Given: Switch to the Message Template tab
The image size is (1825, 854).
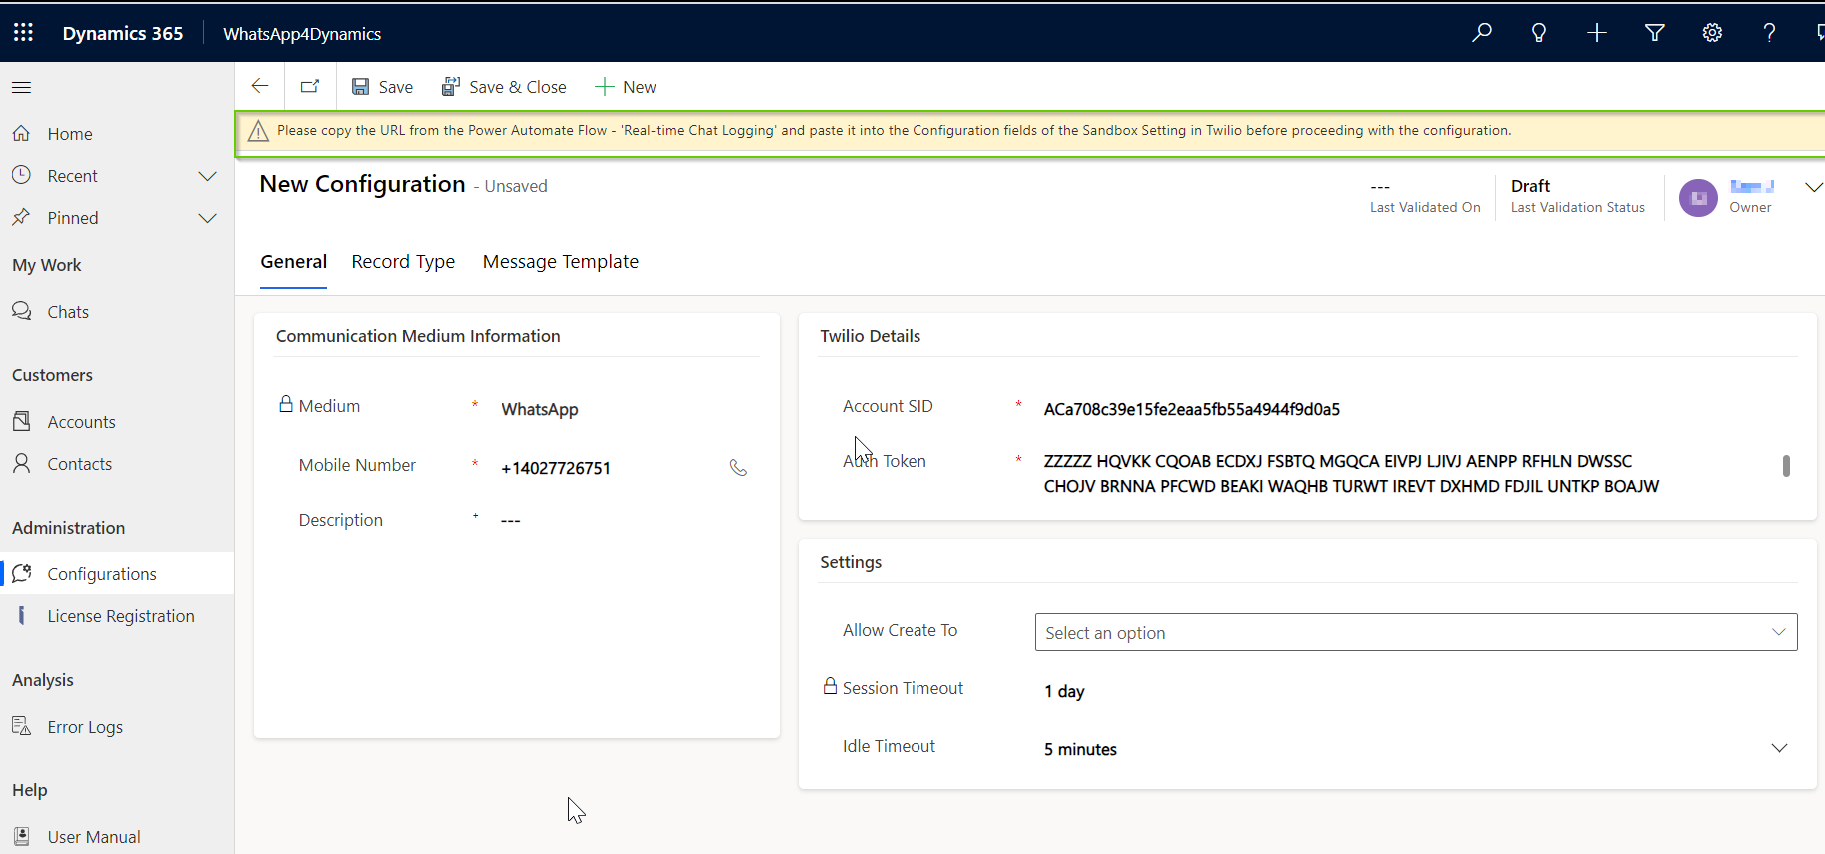Looking at the screenshot, I should click(560, 262).
